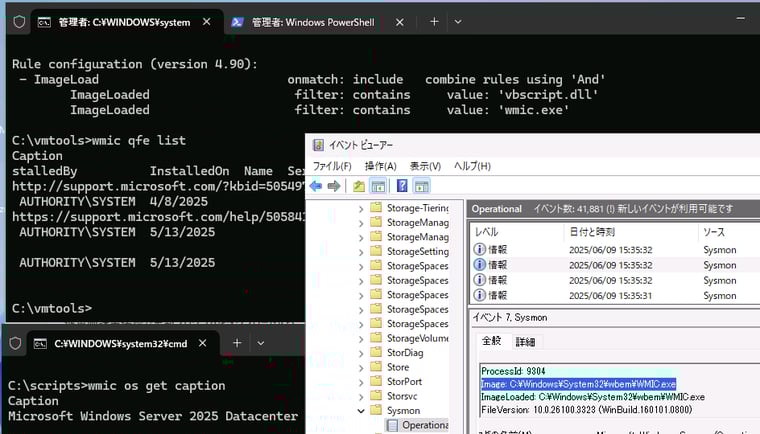Expand the Storage-Tiering tree node
Screen dimensions: 760x434
point(361,209)
